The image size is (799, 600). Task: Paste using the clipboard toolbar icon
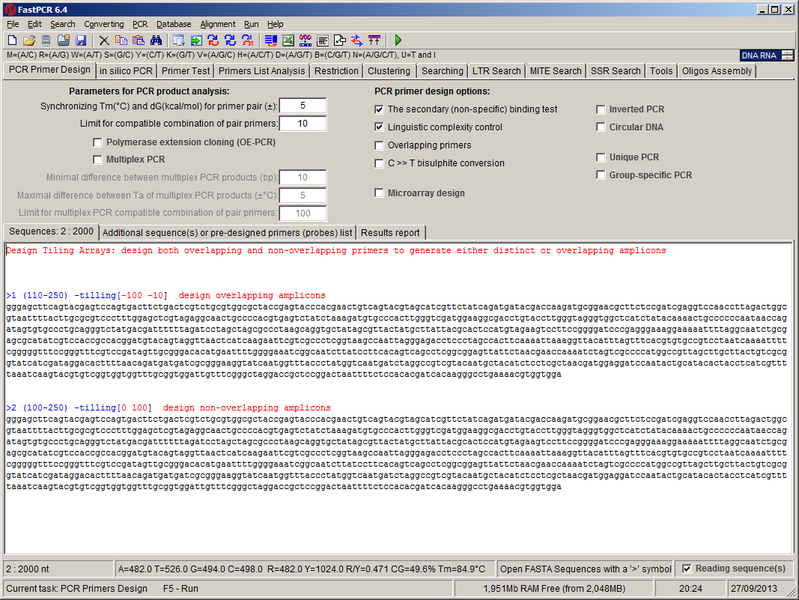click(x=139, y=40)
